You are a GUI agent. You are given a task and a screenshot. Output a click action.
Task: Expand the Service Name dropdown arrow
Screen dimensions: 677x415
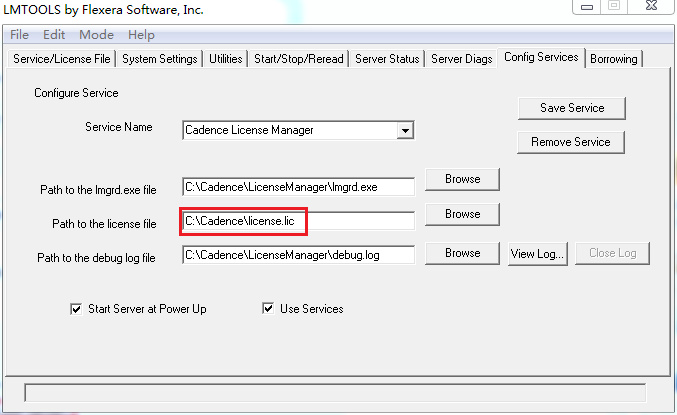pyautogui.click(x=405, y=130)
